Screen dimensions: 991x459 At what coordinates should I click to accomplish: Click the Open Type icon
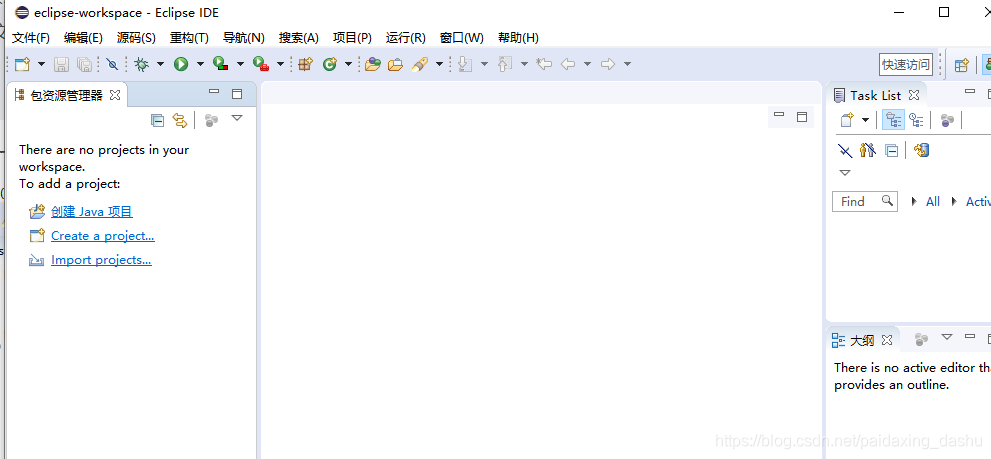373,64
